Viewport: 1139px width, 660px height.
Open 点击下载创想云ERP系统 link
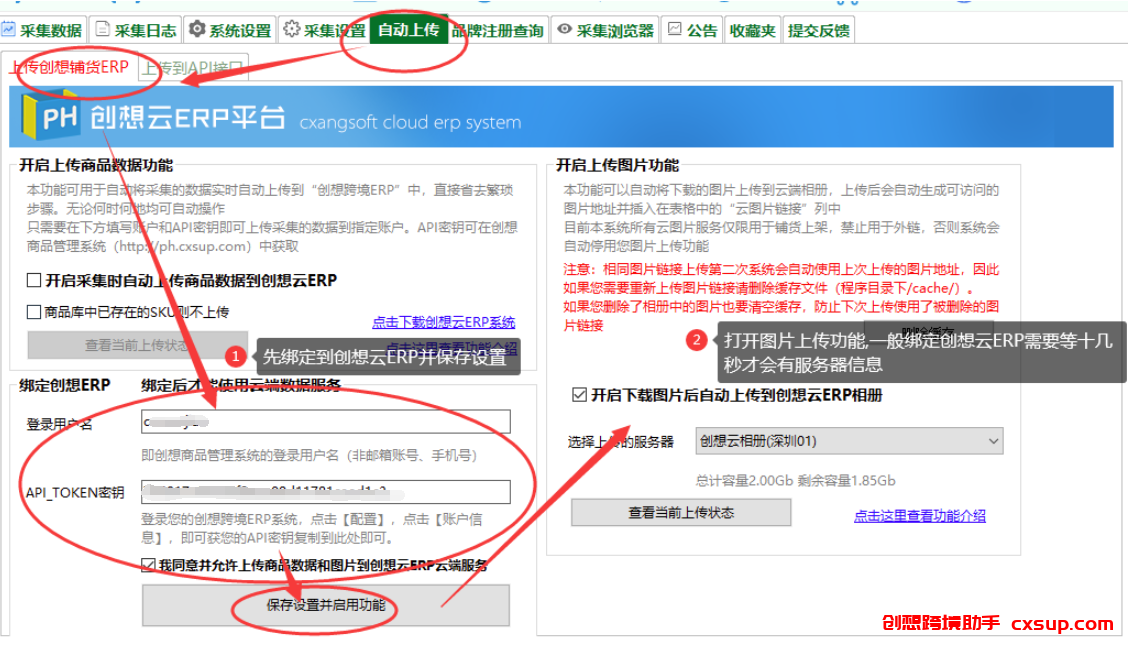tap(443, 322)
